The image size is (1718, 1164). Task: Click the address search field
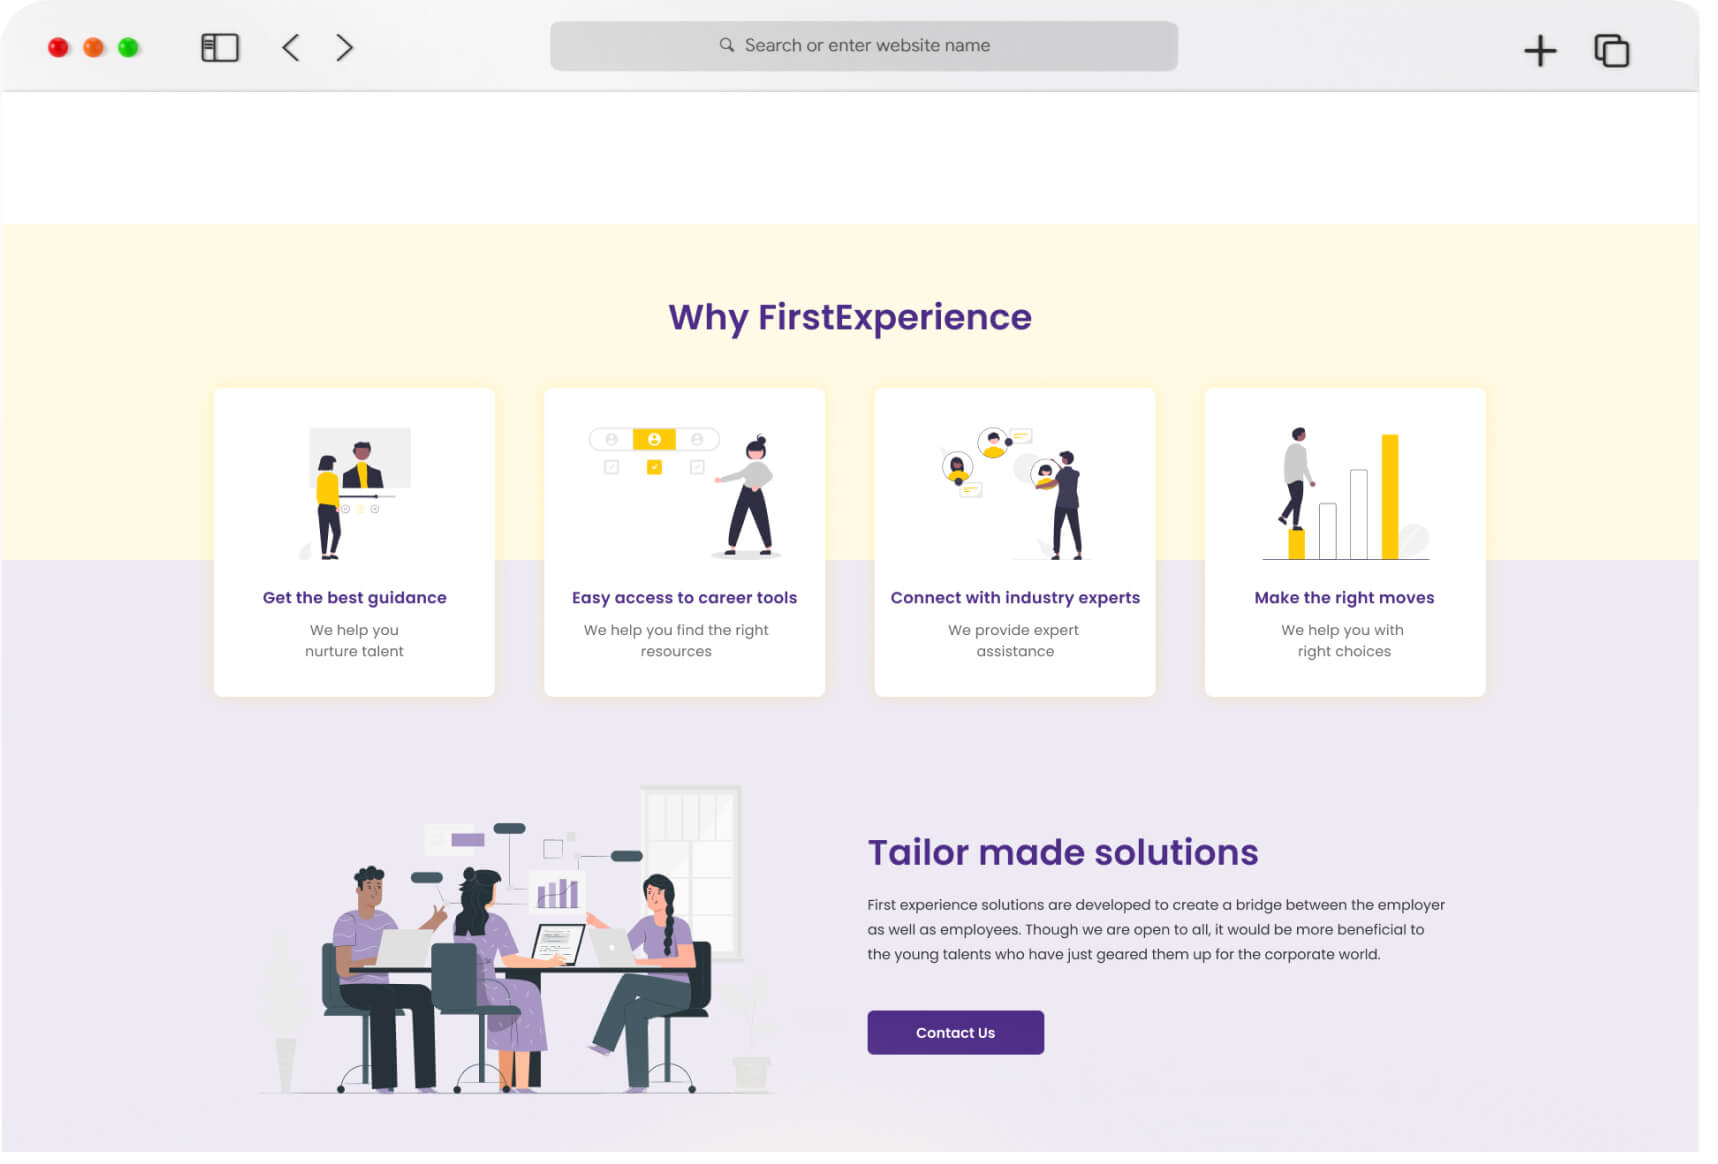point(866,46)
